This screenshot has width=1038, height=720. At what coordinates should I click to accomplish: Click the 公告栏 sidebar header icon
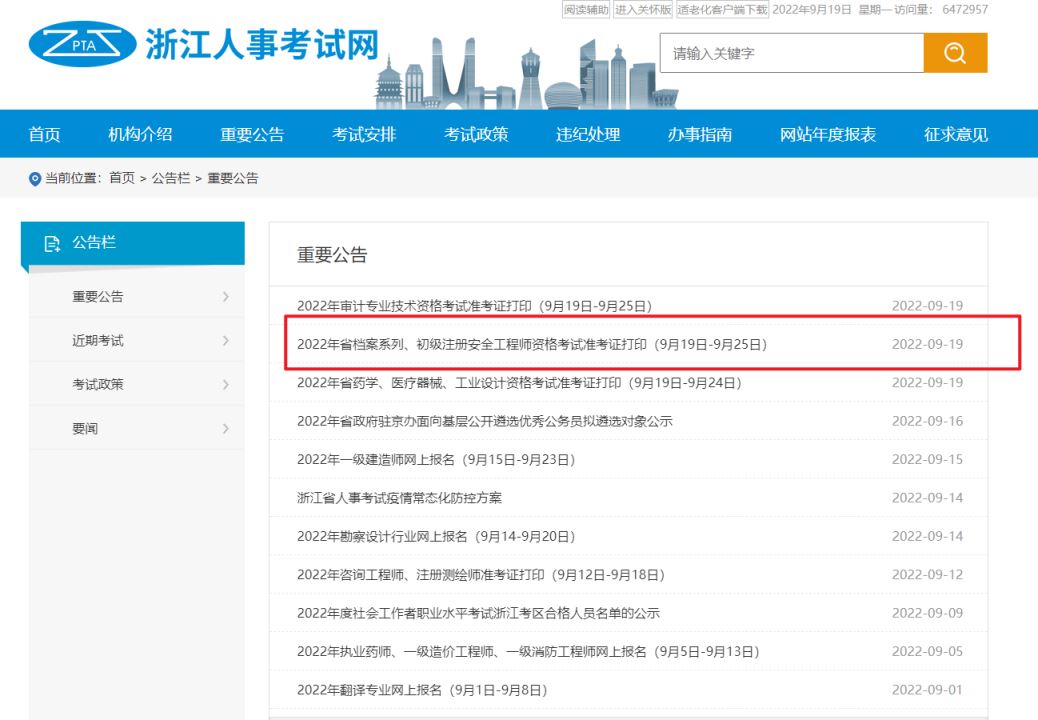coord(52,243)
